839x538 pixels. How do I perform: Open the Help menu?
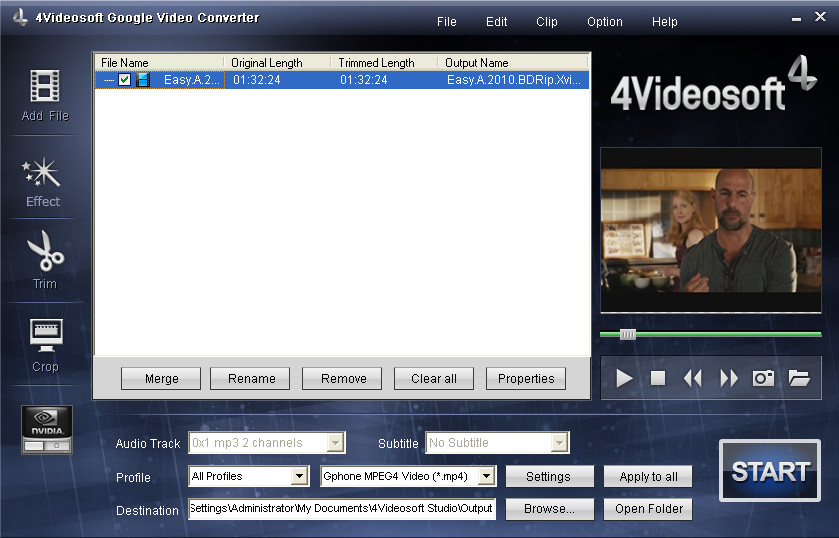(665, 22)
